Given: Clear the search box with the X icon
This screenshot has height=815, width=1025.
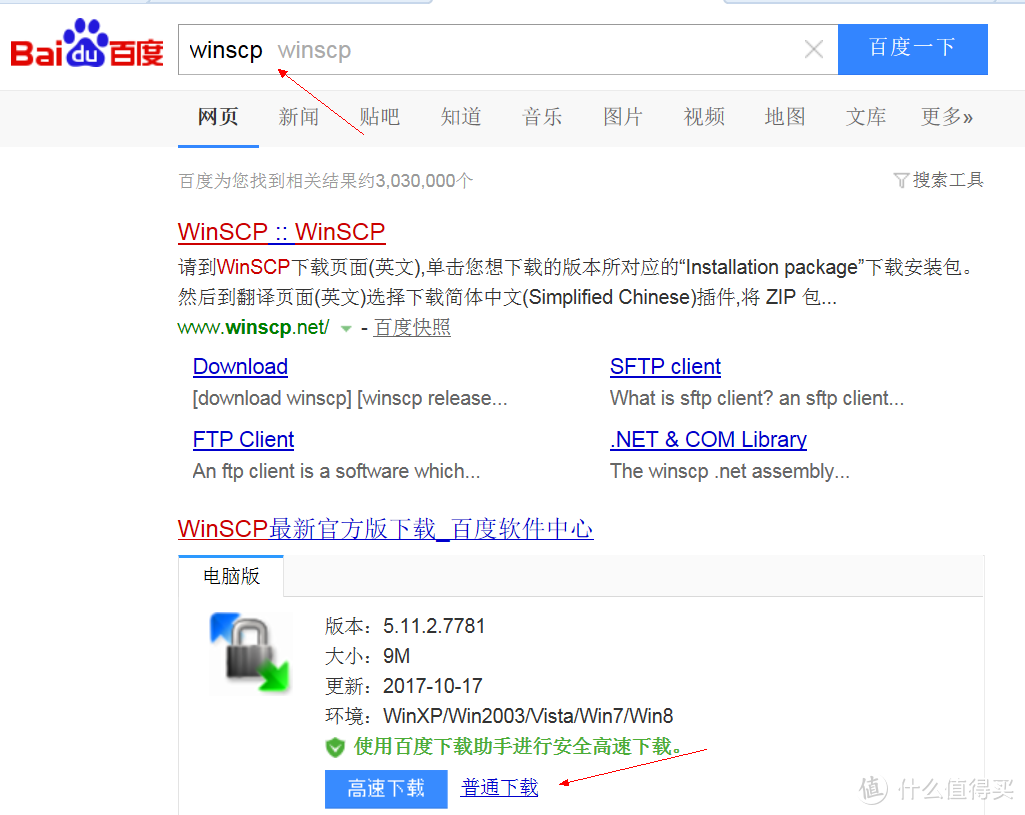Looking at the screenshot, I should click(813, 49).
